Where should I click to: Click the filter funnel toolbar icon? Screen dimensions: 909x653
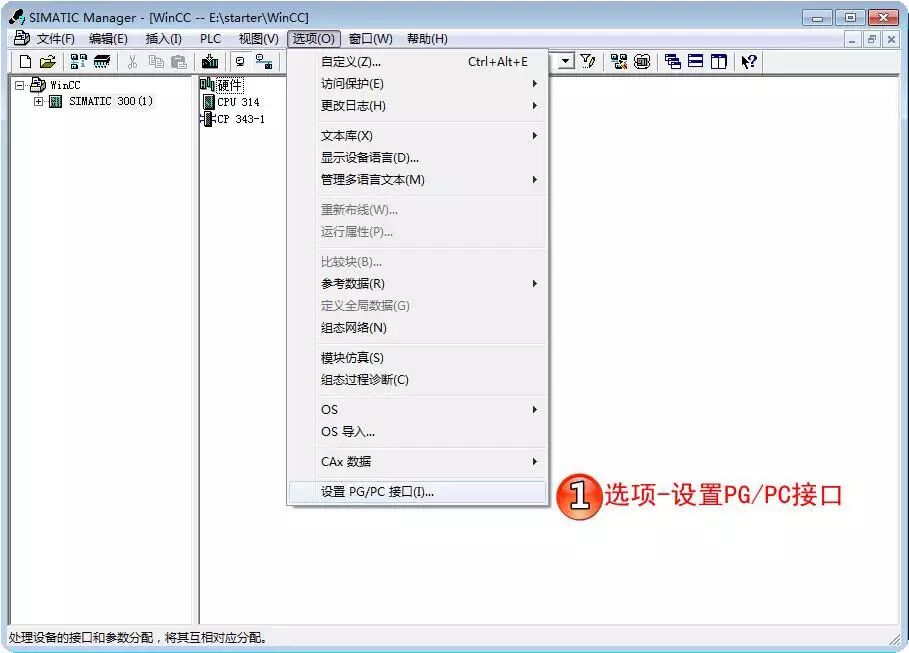tap(588, 61)
